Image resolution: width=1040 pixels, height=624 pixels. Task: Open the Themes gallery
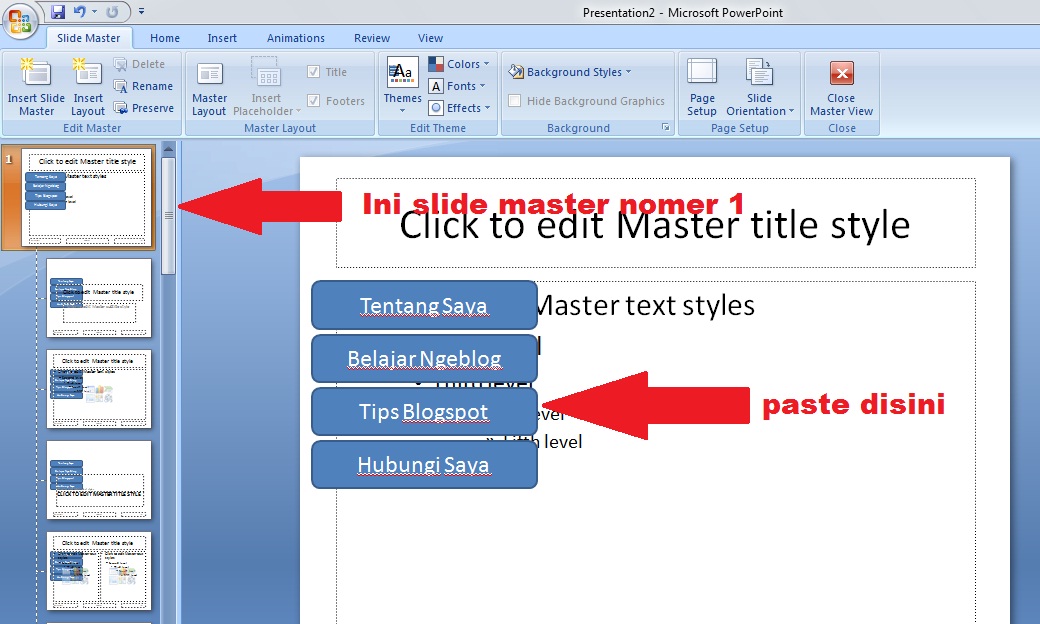pyautogui.click(x=402, y=85)
